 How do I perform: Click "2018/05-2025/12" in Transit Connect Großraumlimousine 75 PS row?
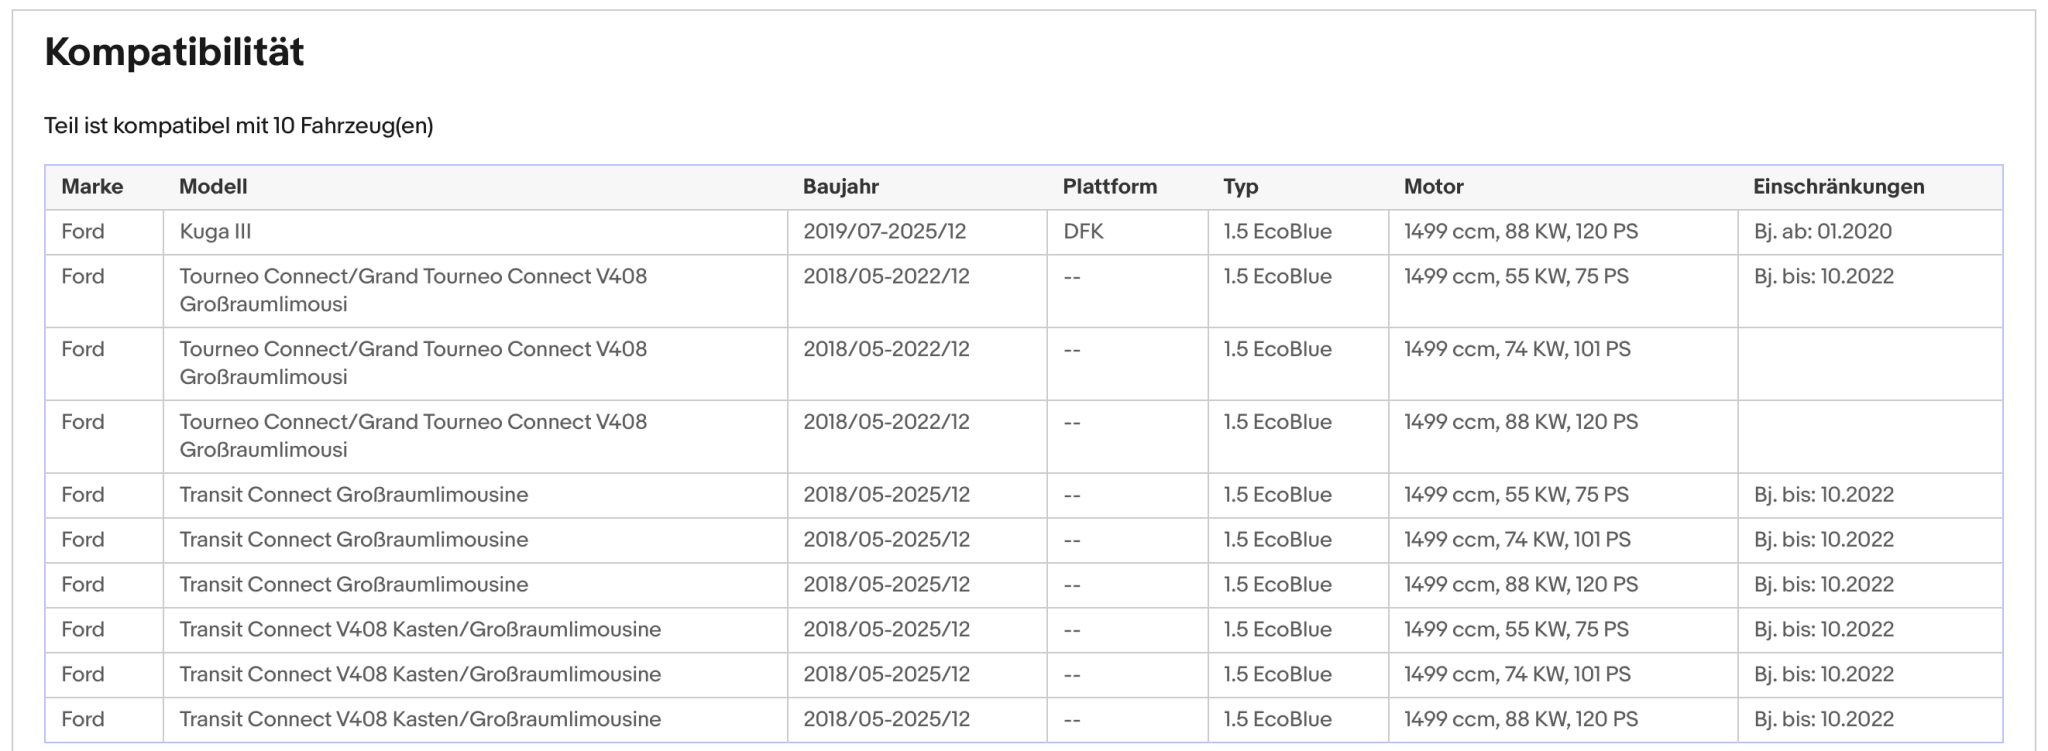pyautogui.click(x=886, y=495)
